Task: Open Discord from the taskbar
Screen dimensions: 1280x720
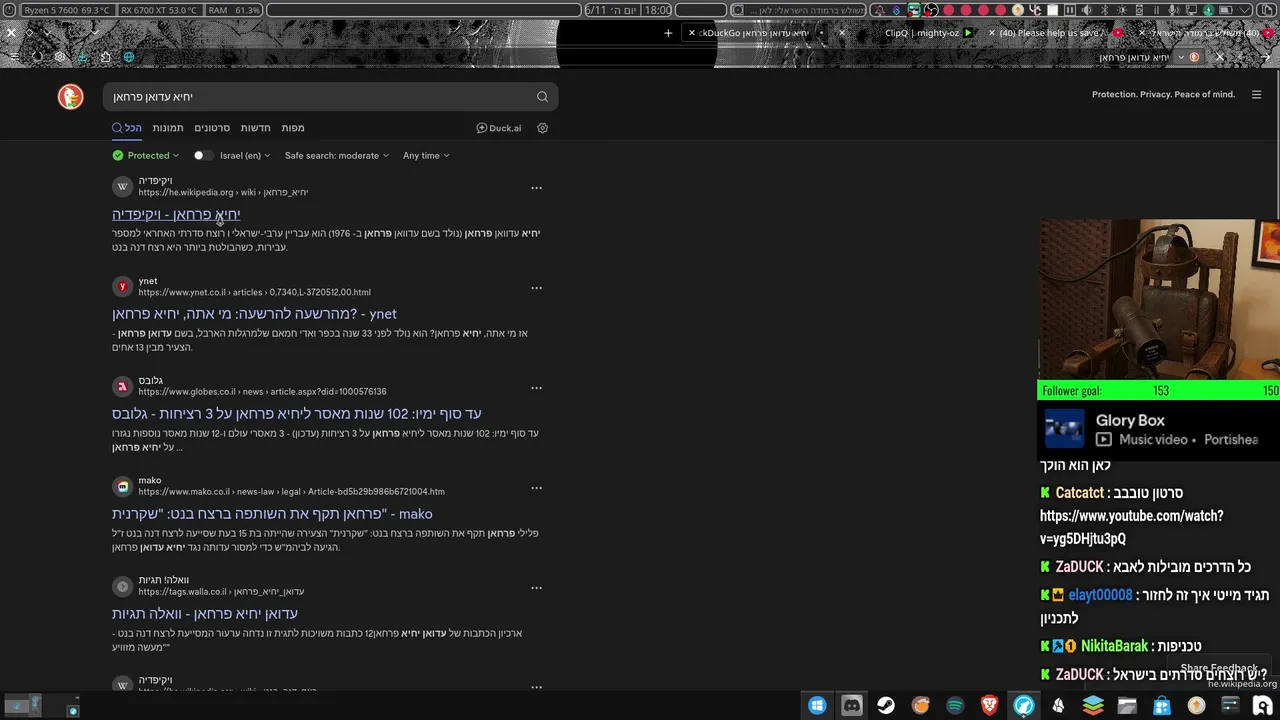Action: [851, 706]
